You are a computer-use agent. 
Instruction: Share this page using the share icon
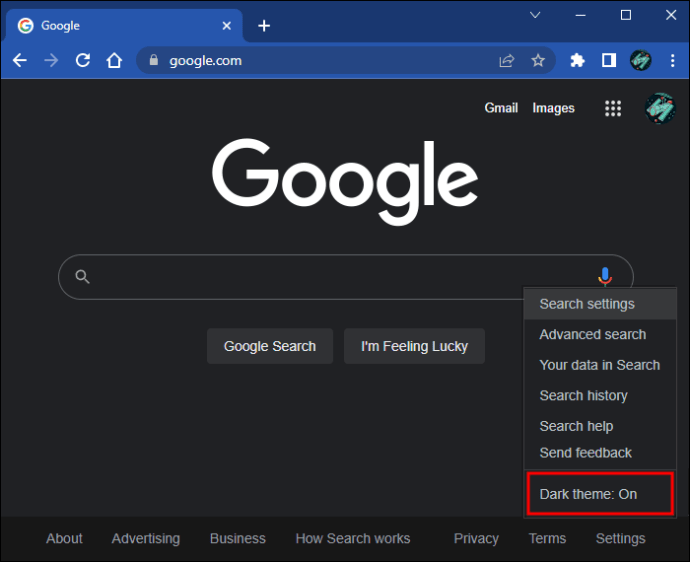[506, 60]
